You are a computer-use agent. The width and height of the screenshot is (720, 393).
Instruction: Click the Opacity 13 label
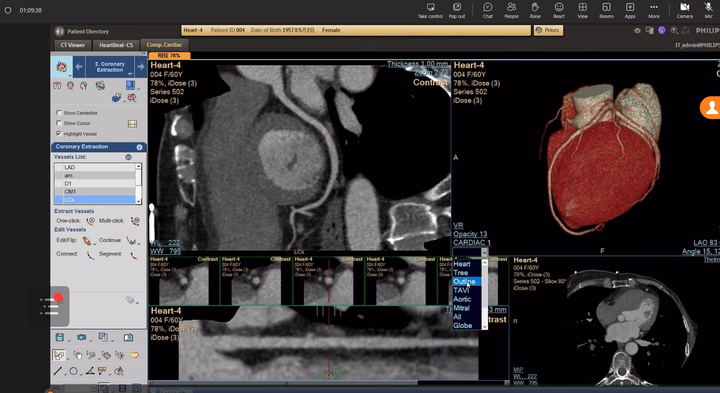470,234
